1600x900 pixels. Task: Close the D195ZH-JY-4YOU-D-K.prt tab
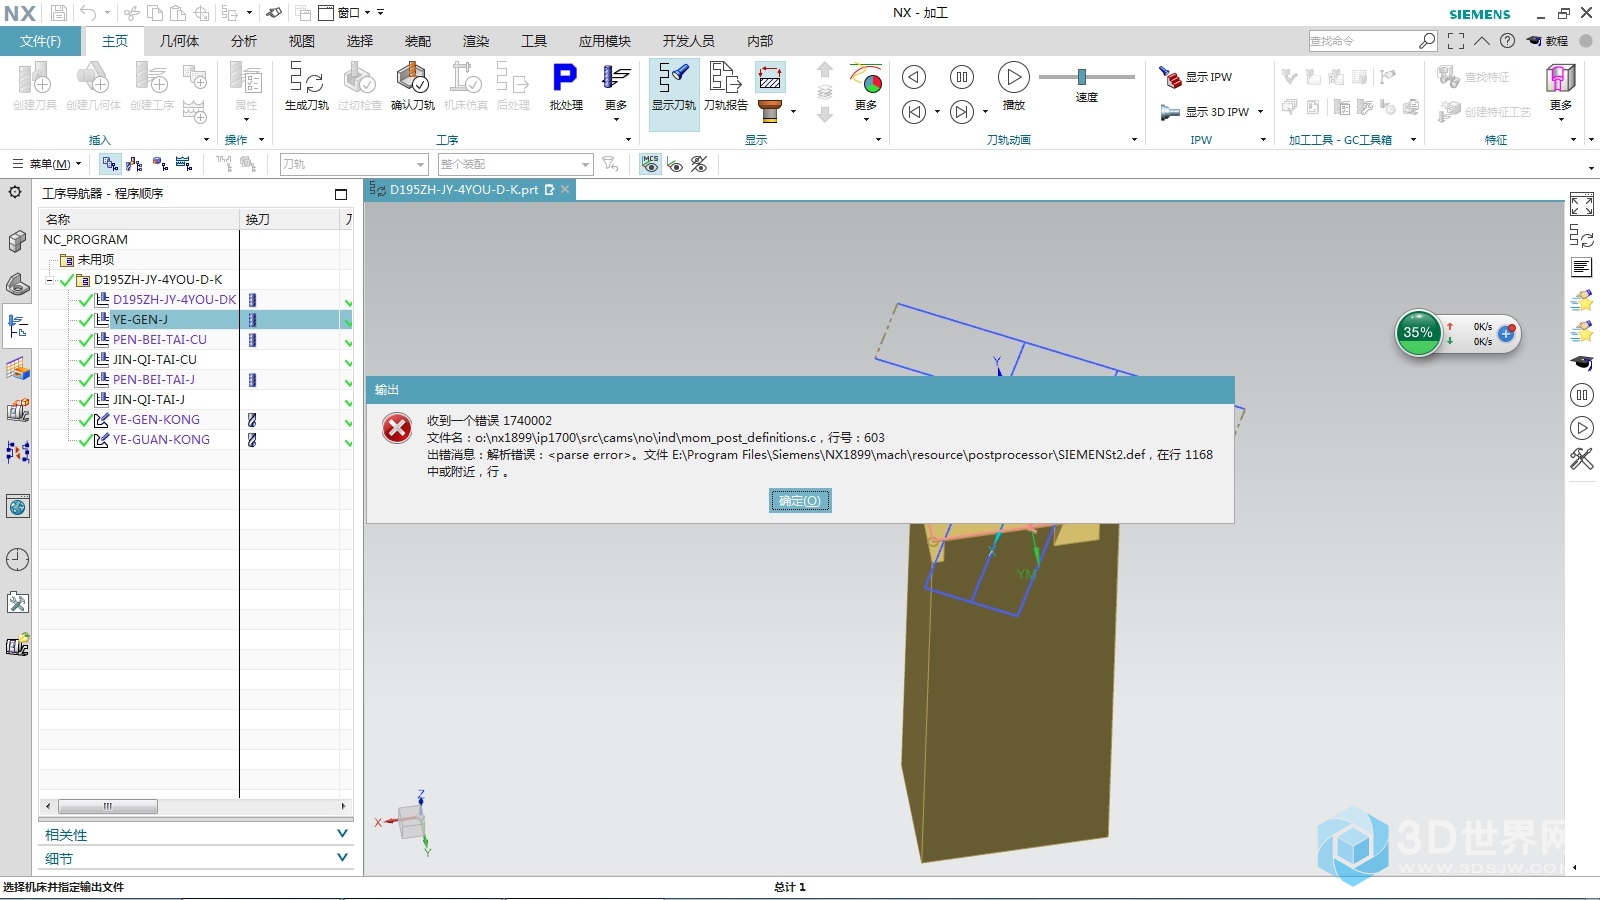pos(565,189)
